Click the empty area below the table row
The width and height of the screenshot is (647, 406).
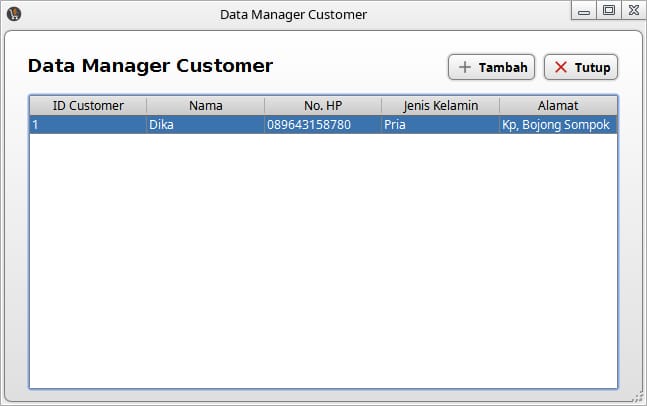tap(323, 260)
